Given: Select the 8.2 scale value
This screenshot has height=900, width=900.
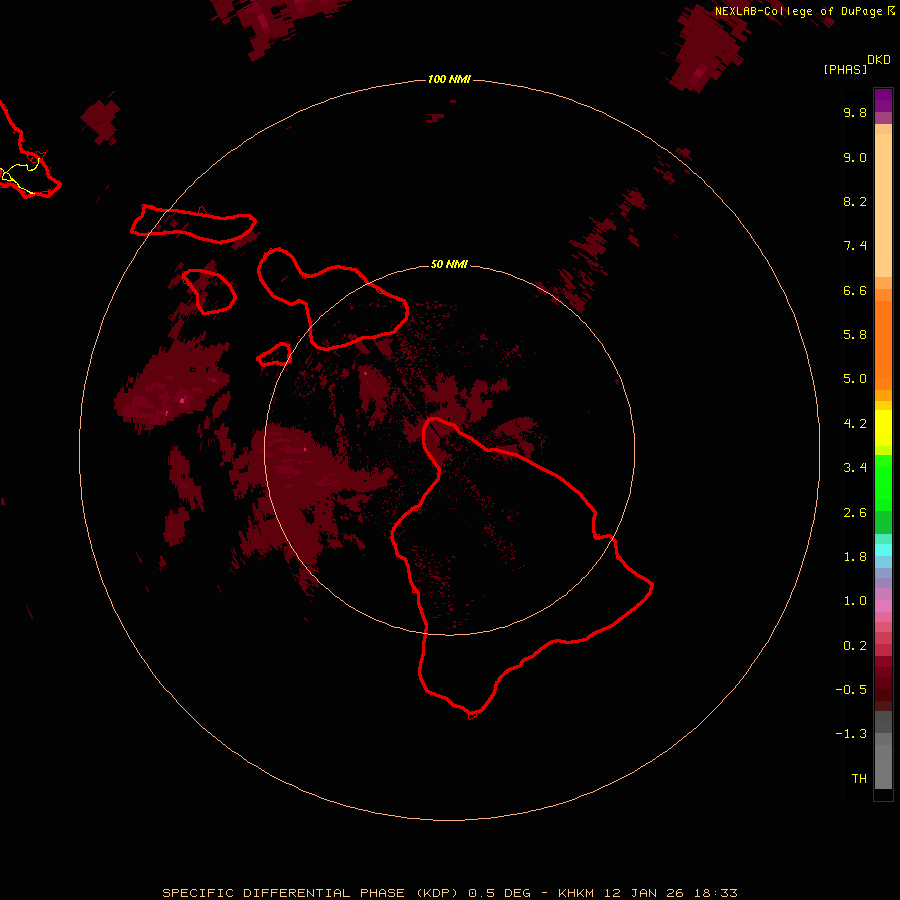Looking at the screenshot, I should [x=855, y=201].
